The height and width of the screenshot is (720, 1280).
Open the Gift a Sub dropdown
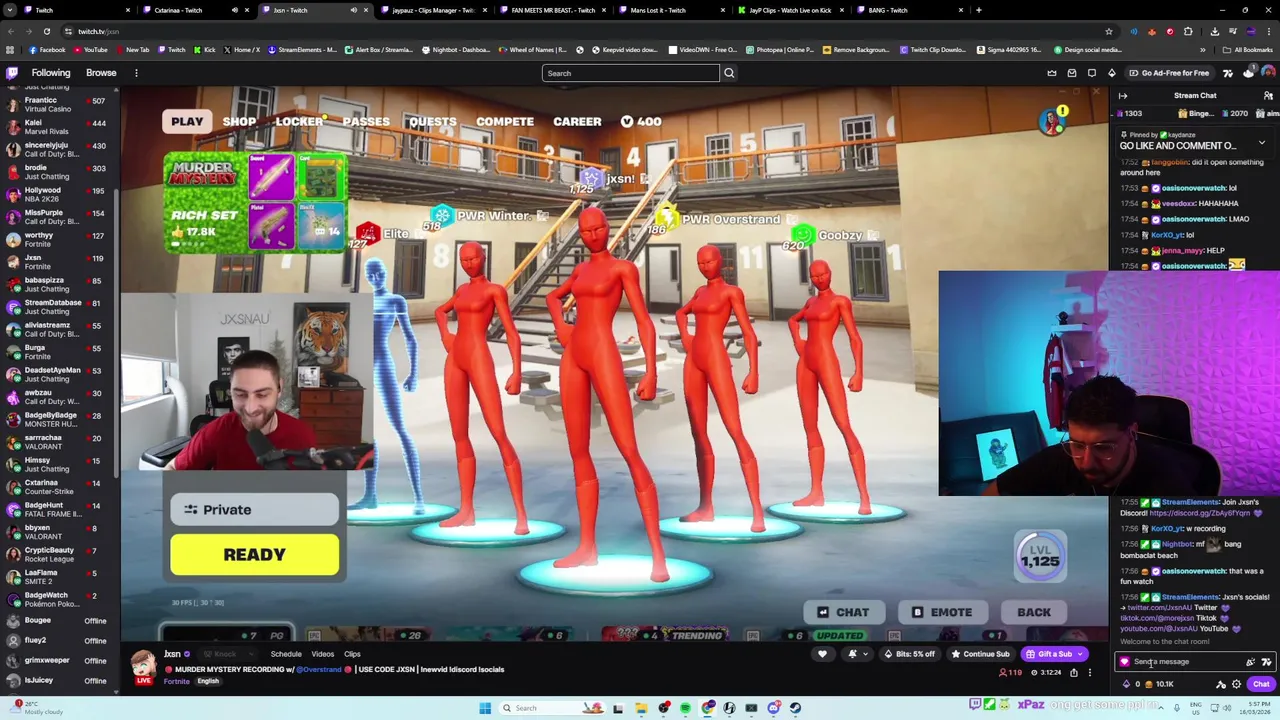[x=1079, y=654]
